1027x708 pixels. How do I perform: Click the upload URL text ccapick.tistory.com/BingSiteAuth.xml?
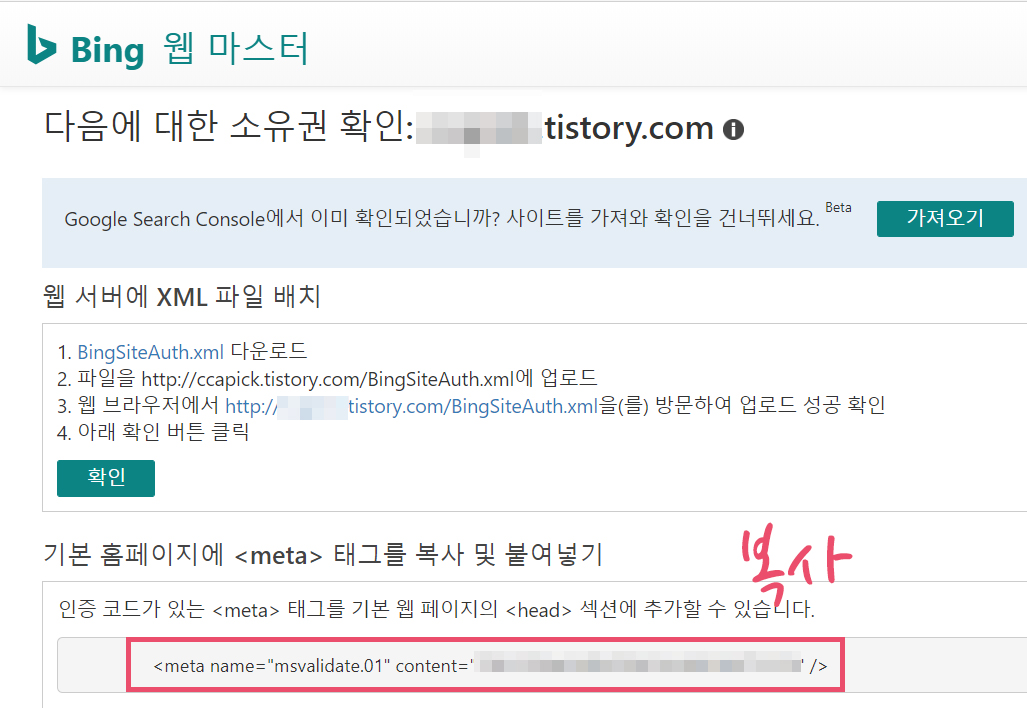pyautogui.click(x=328, y=379)
